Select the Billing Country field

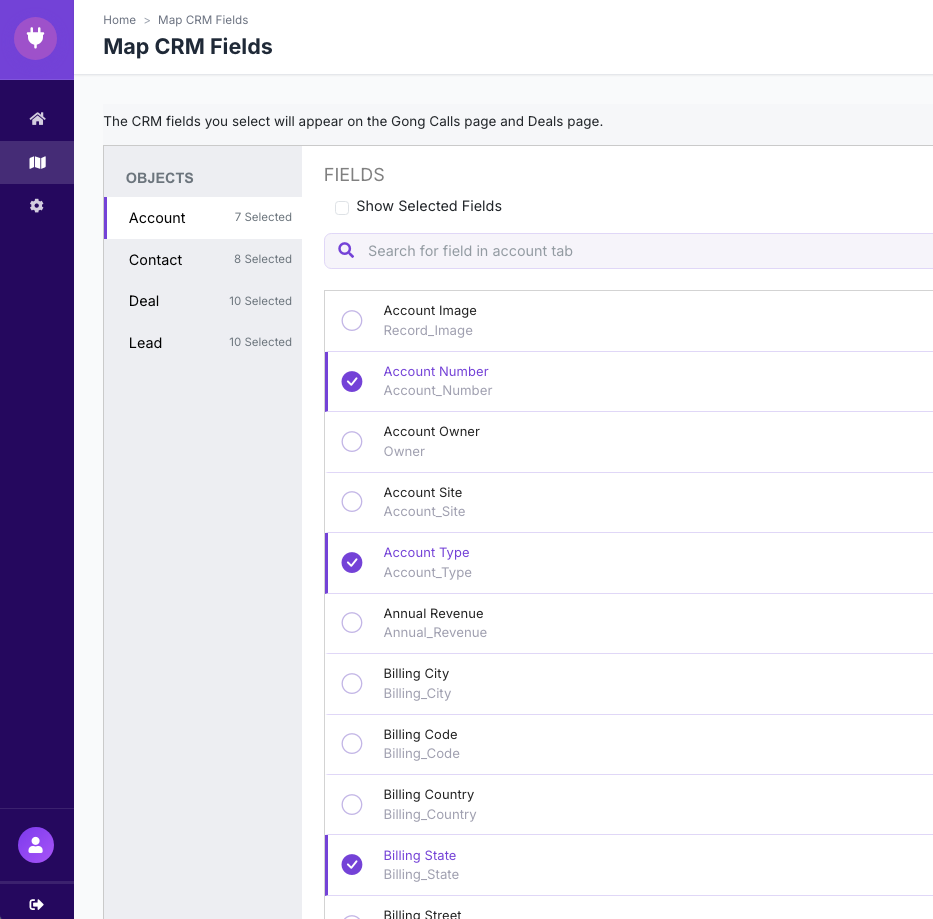pyautogui.click(x=352, y=804)
